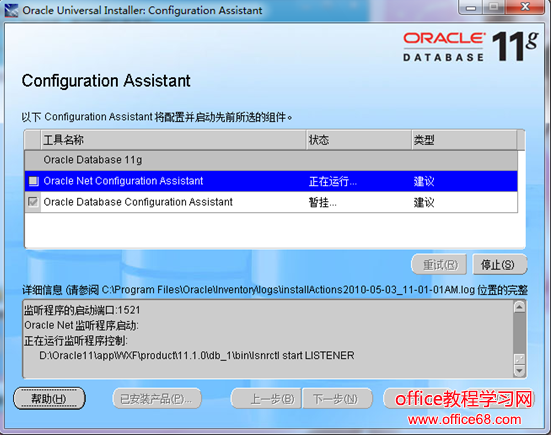
Task: Click the 停止(S) stop button
Action: (x=499, y=264)
